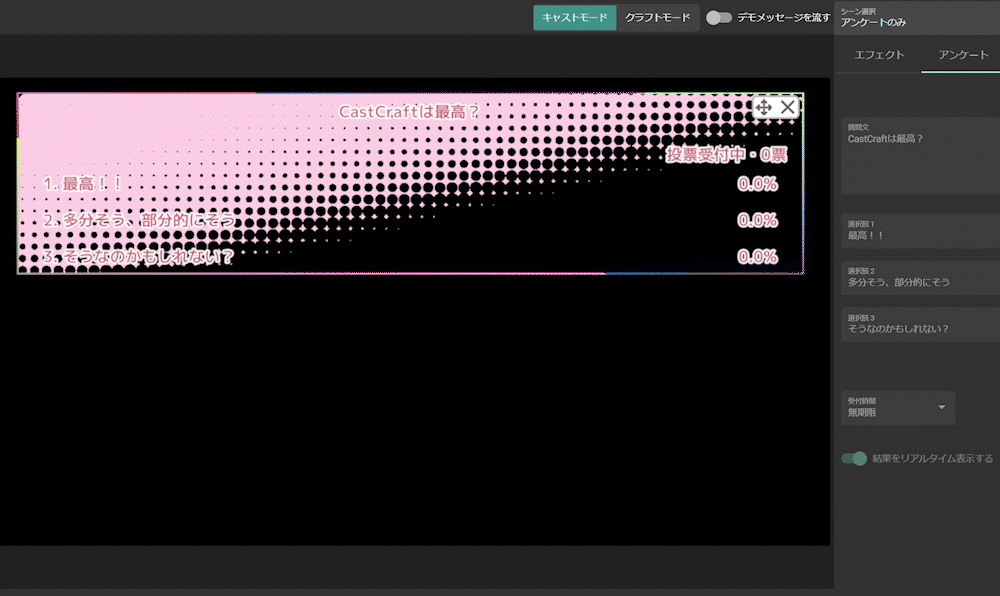Click the 0.0% value for option 1
The height and width of the screenshot is (596, 1000).
pos(758,184)
